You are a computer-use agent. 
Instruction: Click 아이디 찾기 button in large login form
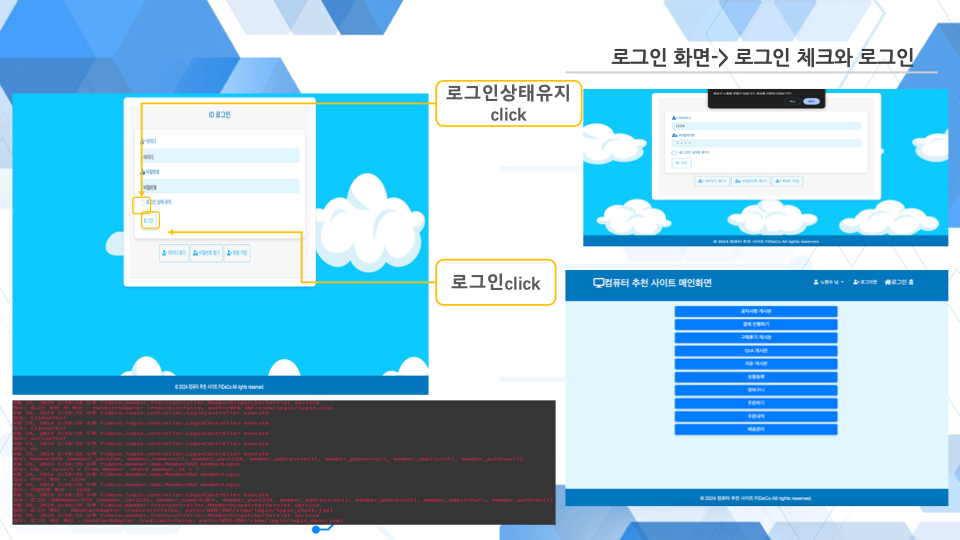[x=174, y=254]
